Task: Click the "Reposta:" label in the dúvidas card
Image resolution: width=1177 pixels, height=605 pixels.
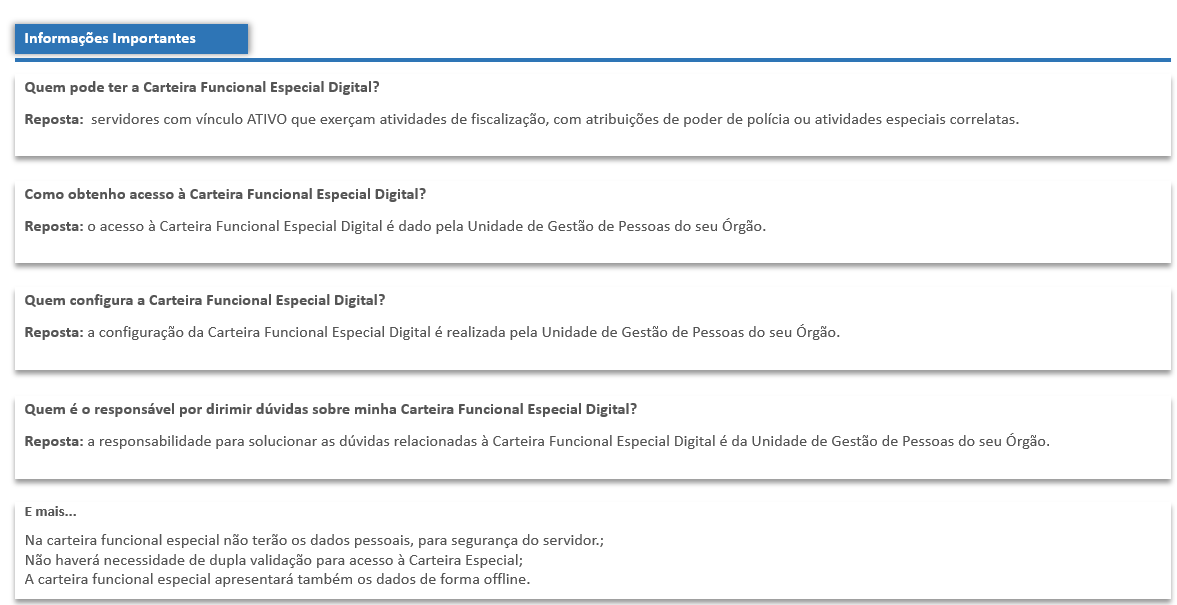Action: [54, 441]
